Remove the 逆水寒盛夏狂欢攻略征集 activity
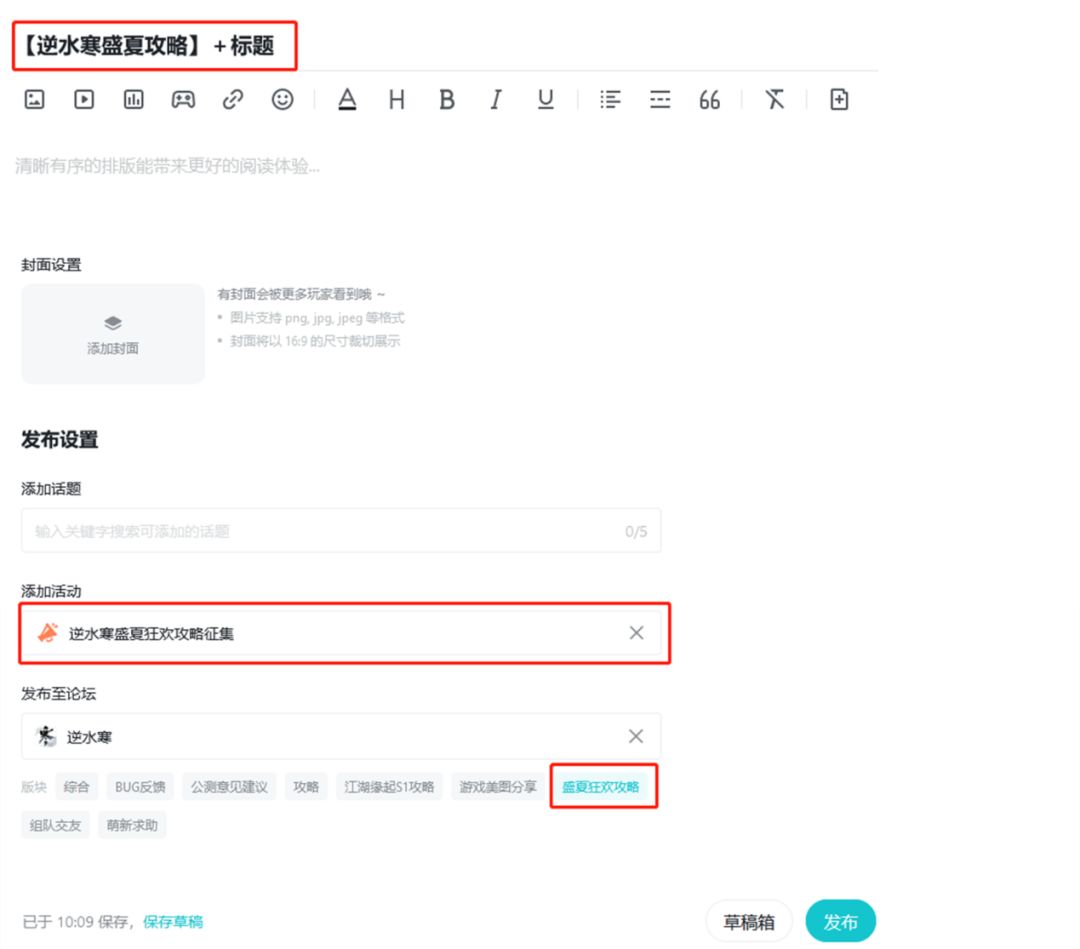The image size is (1080, 949). click(636, 633)
